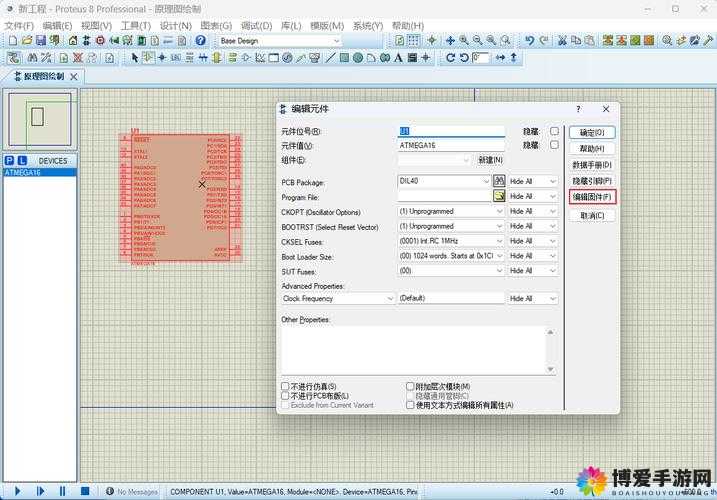
Task: Open CKSEL Fuses Int.RC 1MHz dropdown
Action: tap(499, 241)
